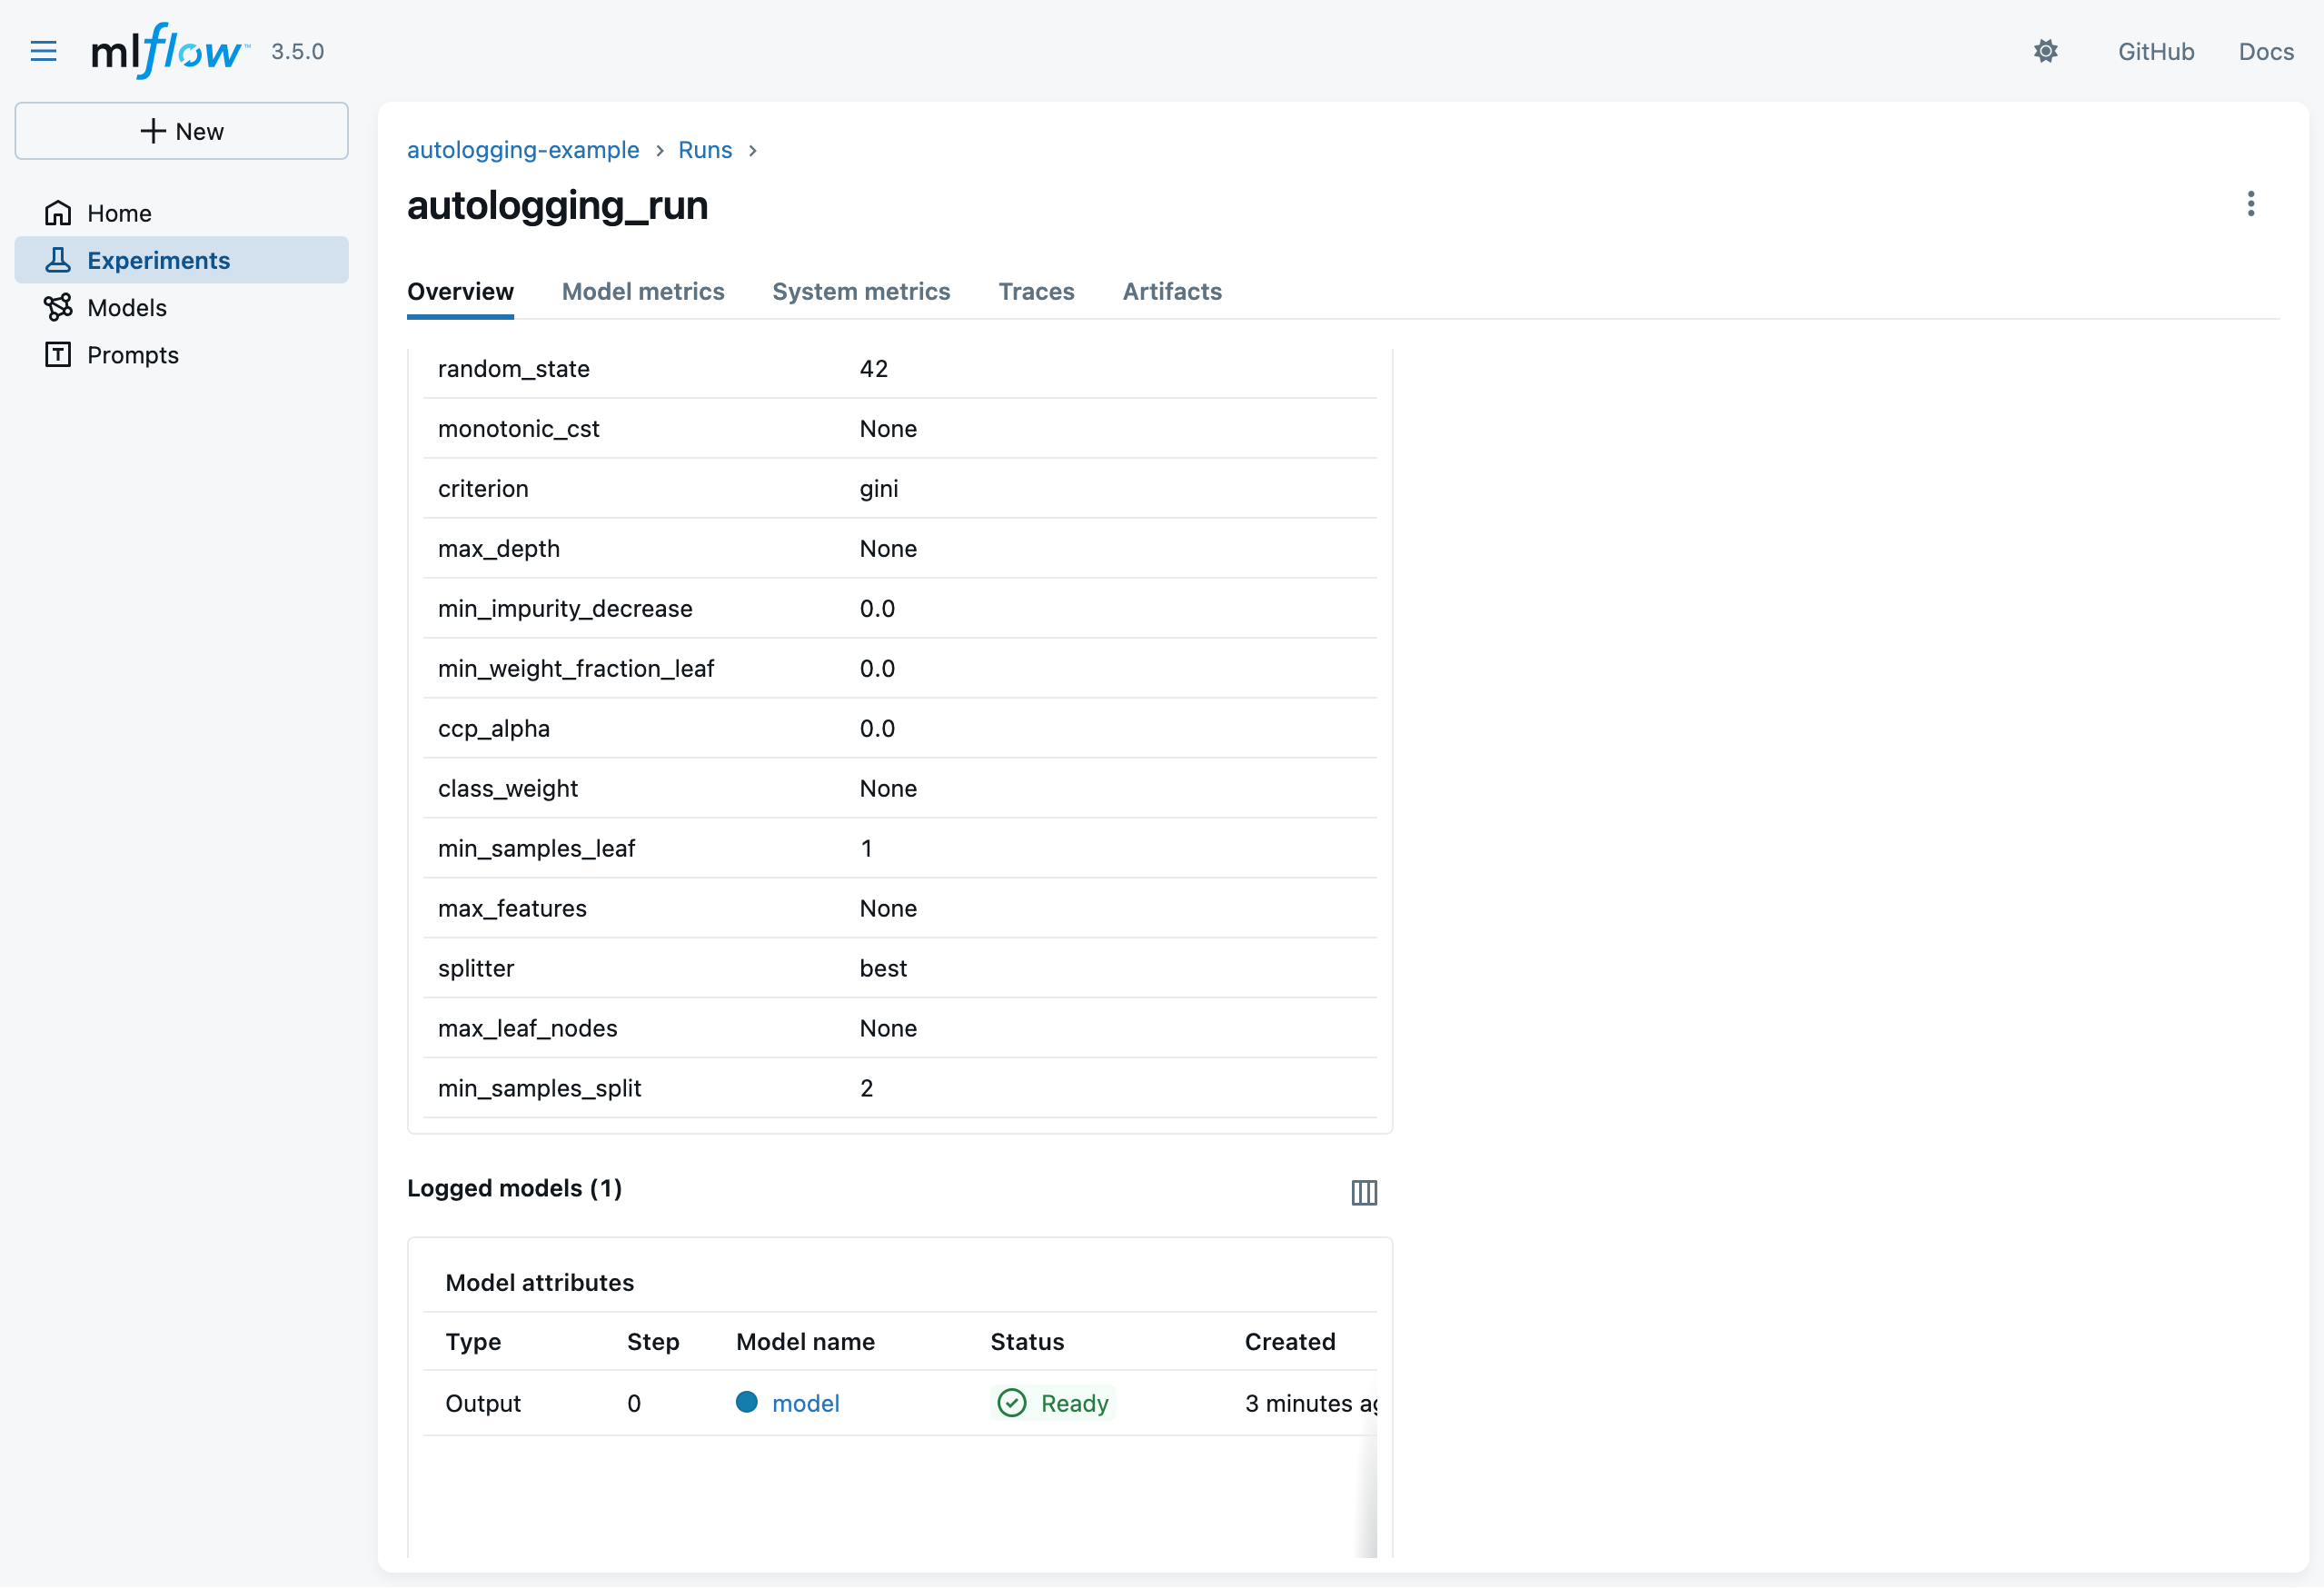The height and width of the screenshot is (1588, 2324).
Task: Open the logged model named model
Action: click(x=805, y=1403)
